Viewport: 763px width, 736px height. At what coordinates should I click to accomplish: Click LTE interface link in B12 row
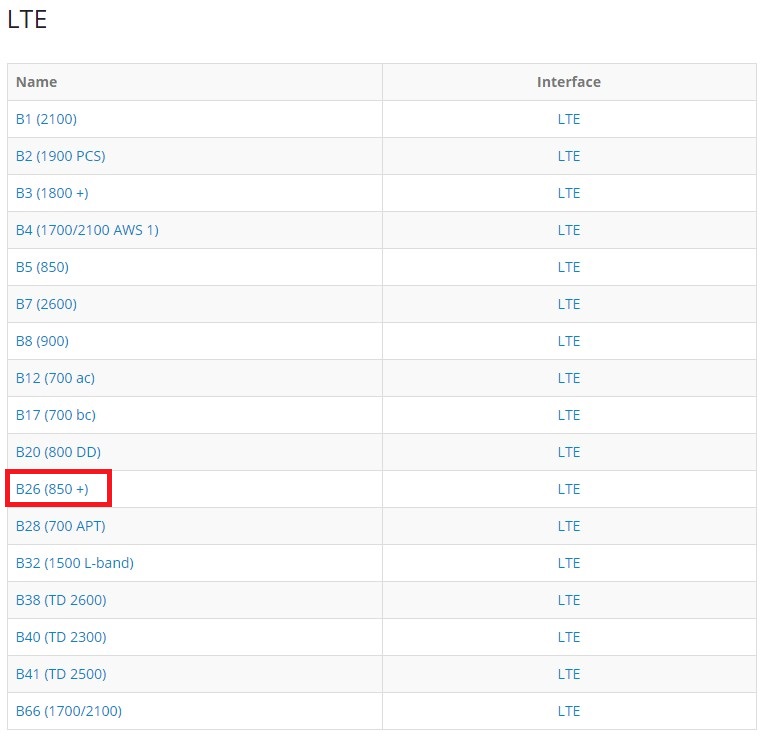coord(569,378)
